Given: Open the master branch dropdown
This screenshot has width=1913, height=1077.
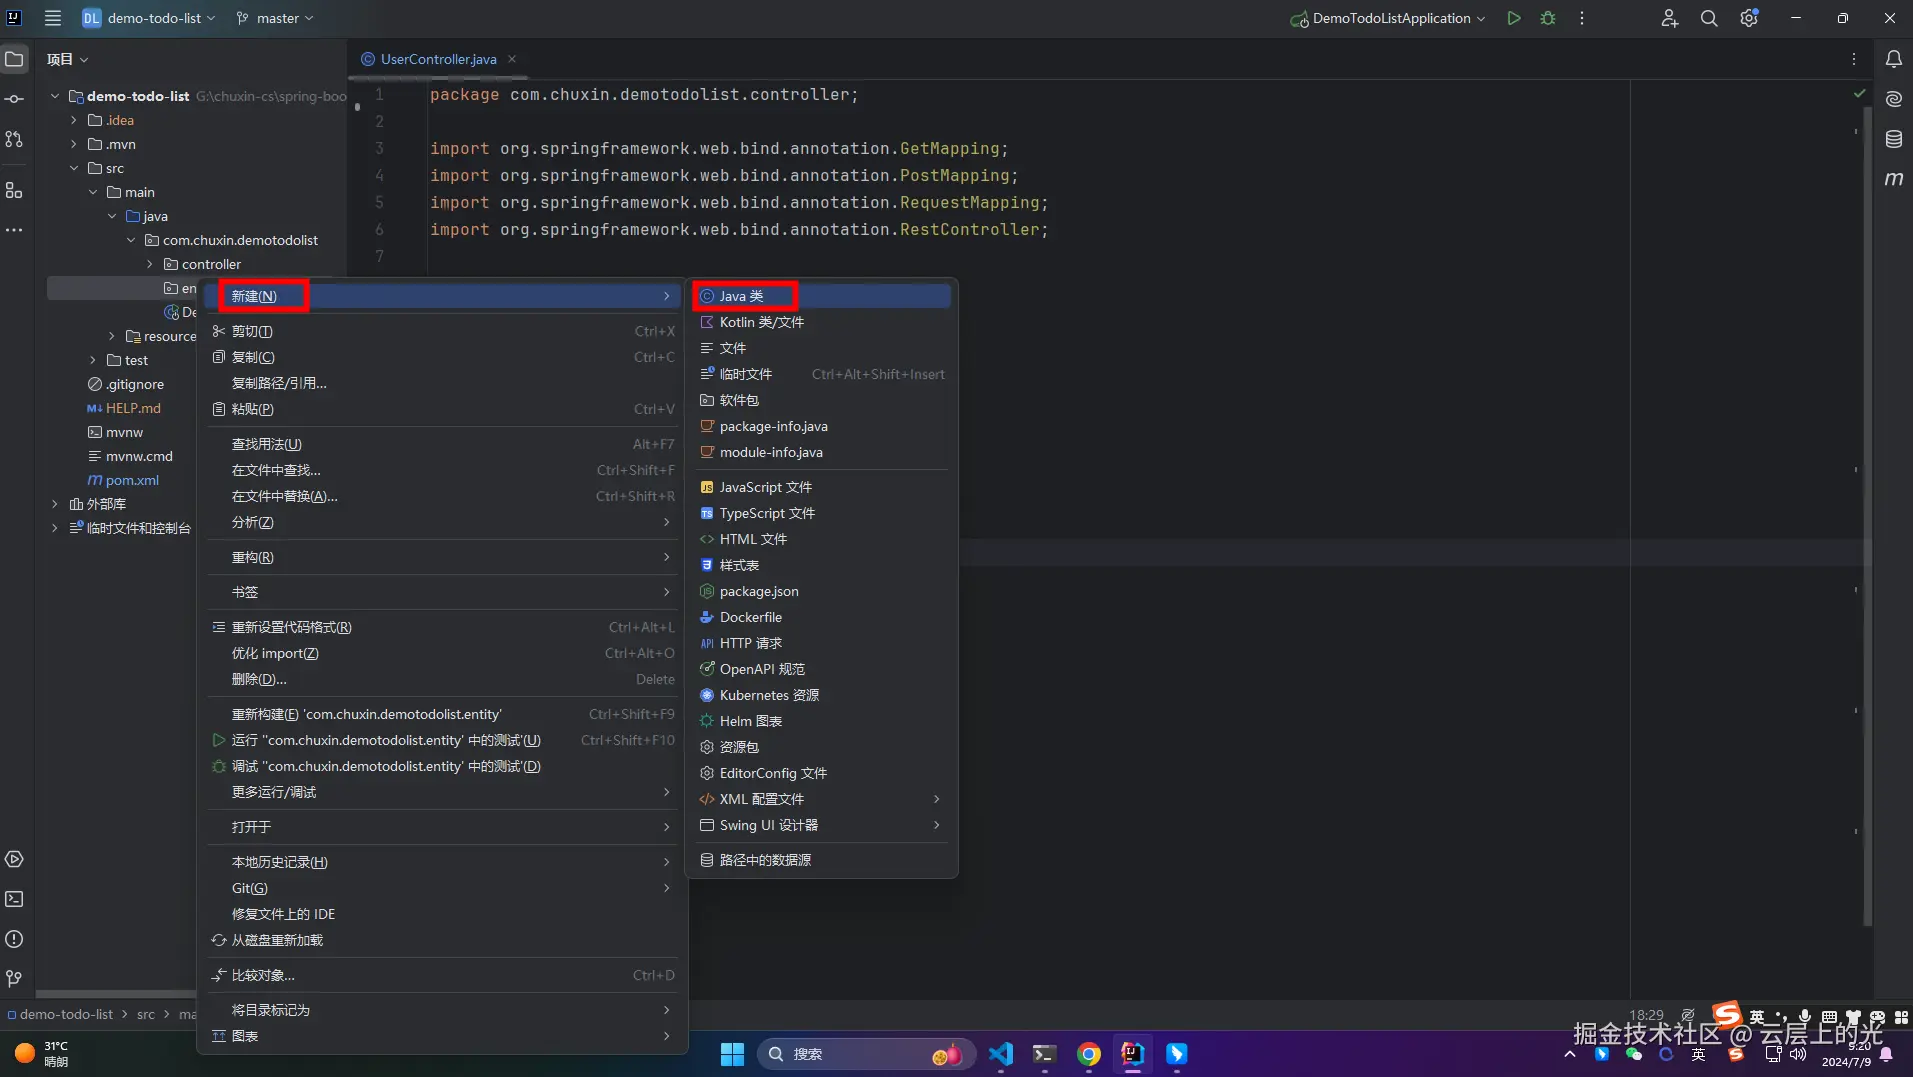Looking at the screenshot, I should coord(275,18).
